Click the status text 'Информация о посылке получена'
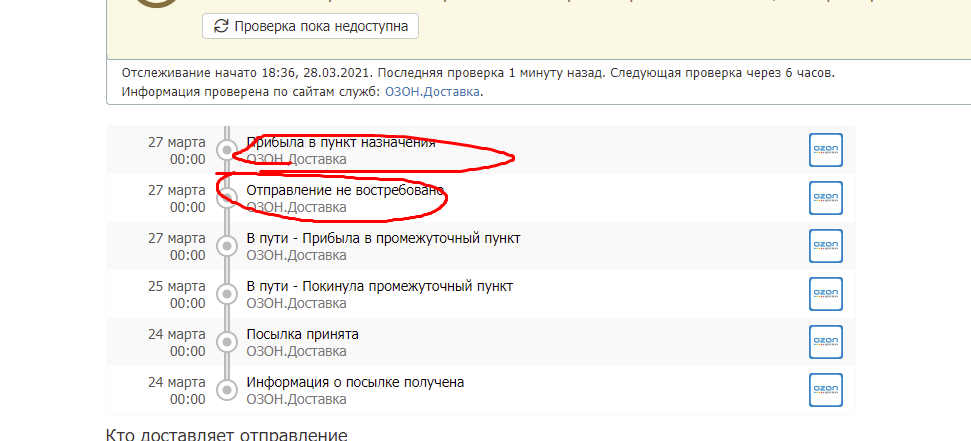Screen dimensions: 971x441 355,382
